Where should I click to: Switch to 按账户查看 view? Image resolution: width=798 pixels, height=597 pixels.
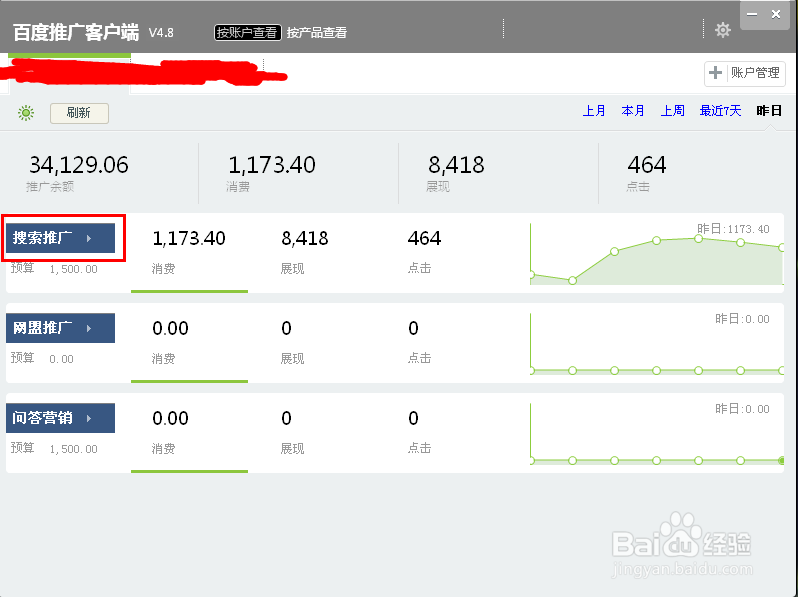pos(247,33)
